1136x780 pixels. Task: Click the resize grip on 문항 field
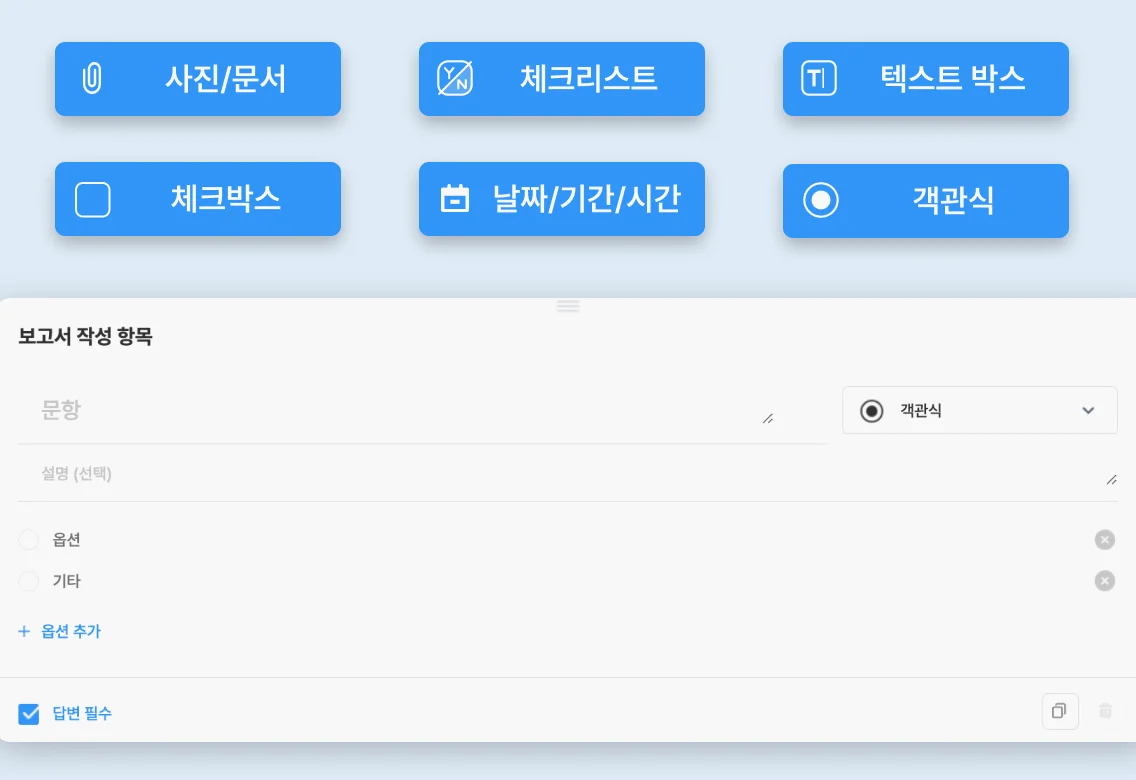(x=767, y=419)
